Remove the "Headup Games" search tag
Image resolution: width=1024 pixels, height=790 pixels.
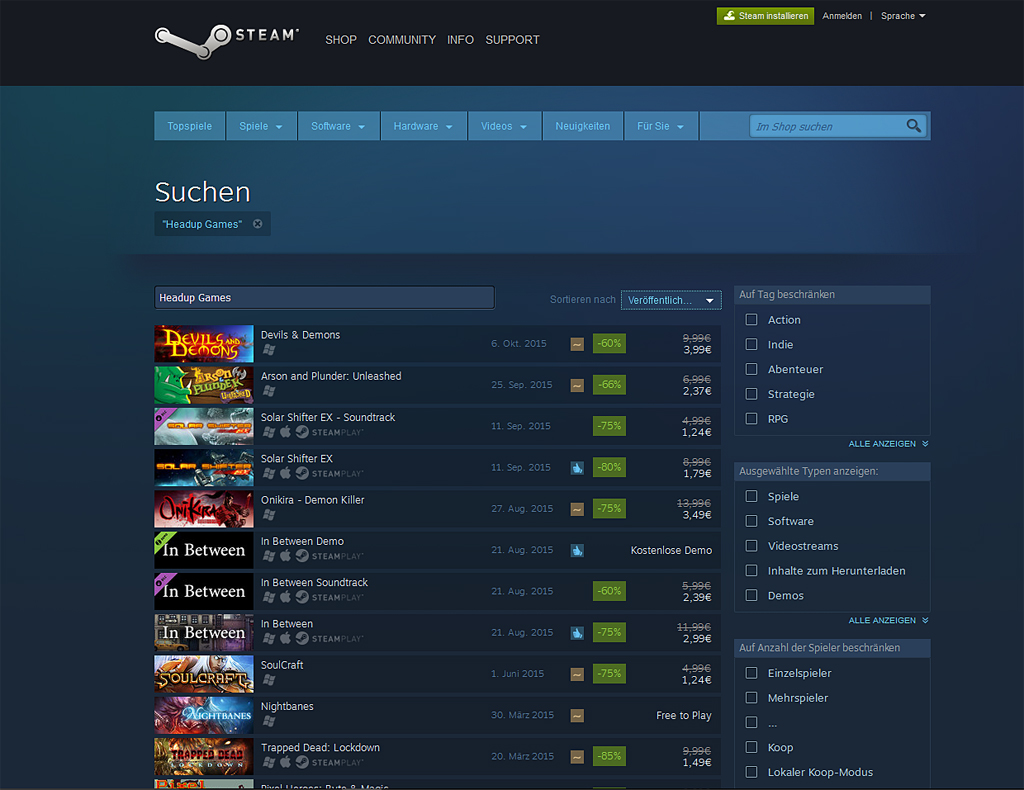click(x=257, y=224)
